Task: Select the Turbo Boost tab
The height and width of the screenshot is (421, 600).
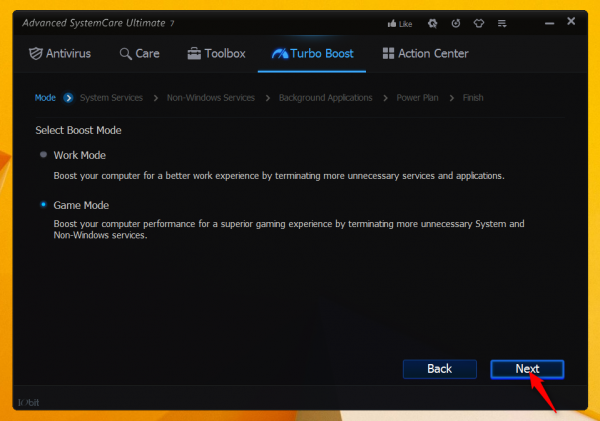Action: point(312,54)
